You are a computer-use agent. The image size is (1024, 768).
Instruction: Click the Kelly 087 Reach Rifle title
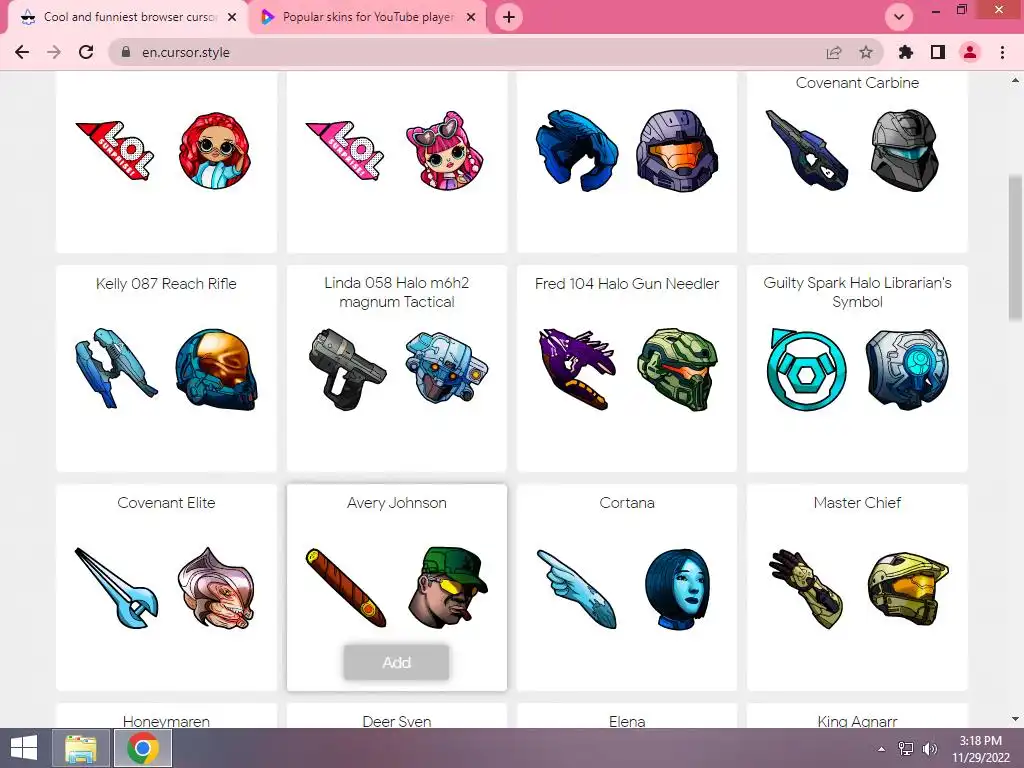(166, 284)
